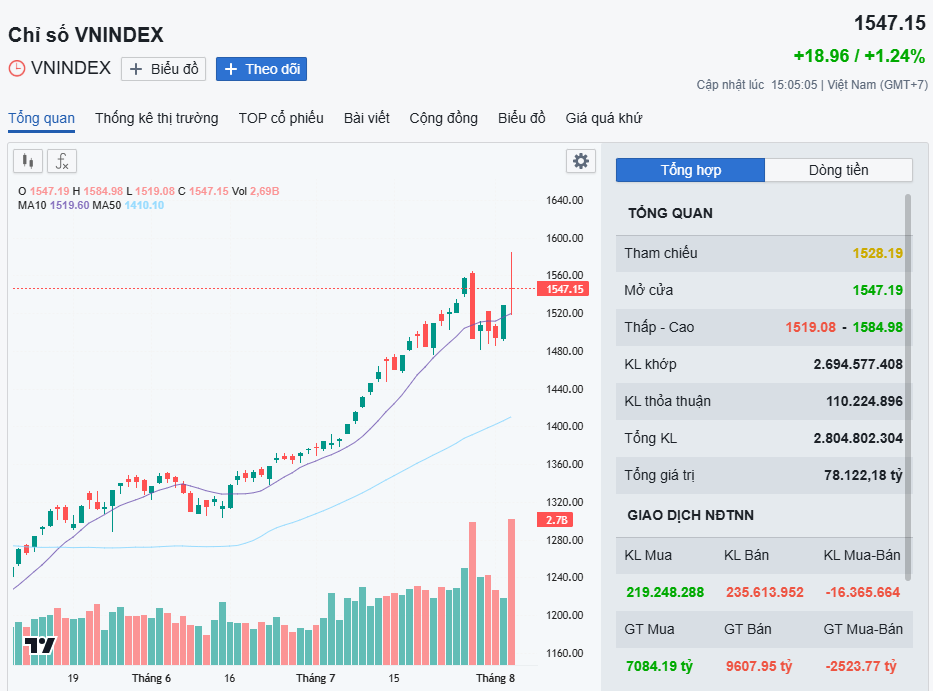
Task: Click net value -2523.77 tỷ
Action: [860, 666]
